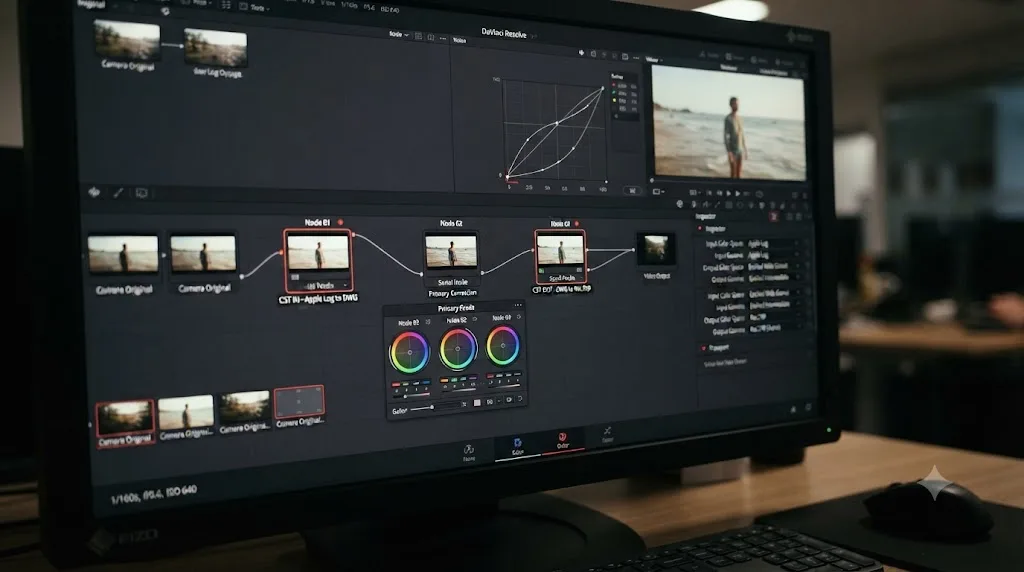The height and width of the screenshot is (572, 1024).
Task: Click the monitor-shaped icon above the node graph
Action: pyautogui.click(x=141, y=193)
